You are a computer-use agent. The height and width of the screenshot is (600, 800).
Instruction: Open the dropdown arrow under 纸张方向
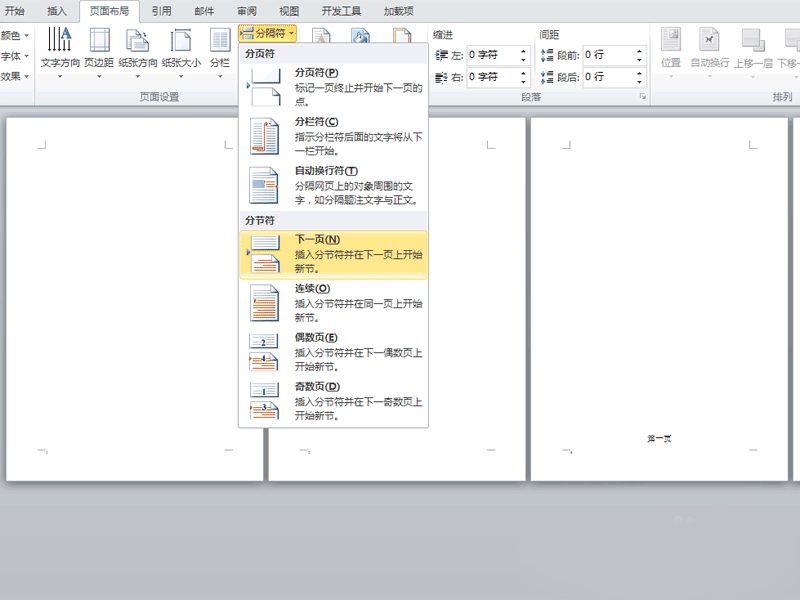[x=137, y=77]
